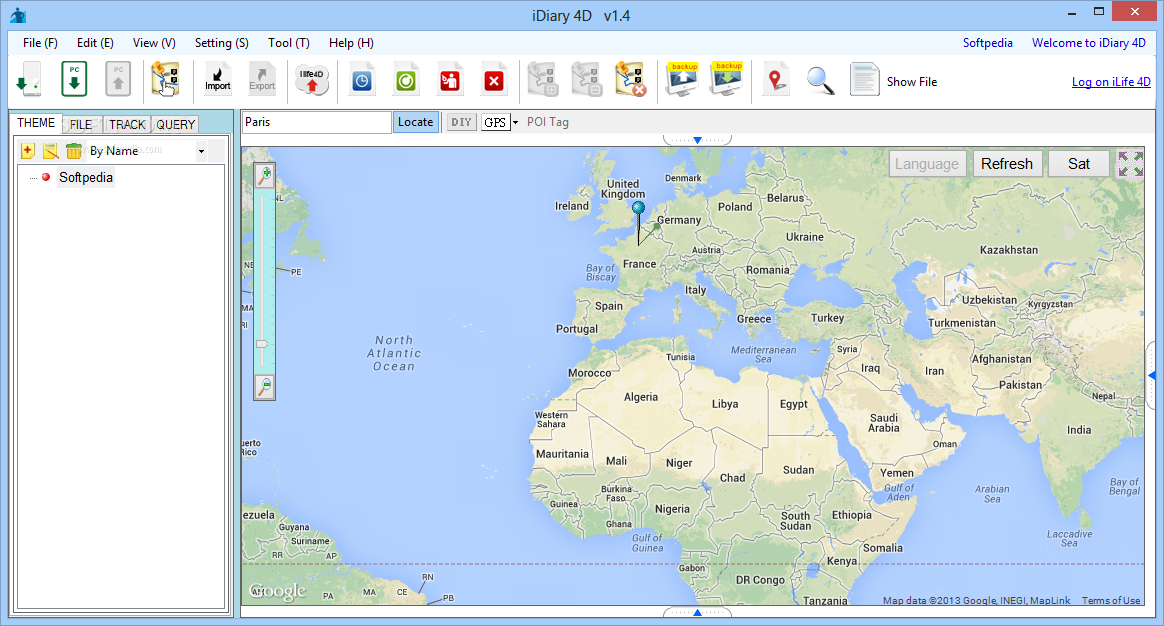
Task: Click the Paris location input field
Action: tap(317, 123)
